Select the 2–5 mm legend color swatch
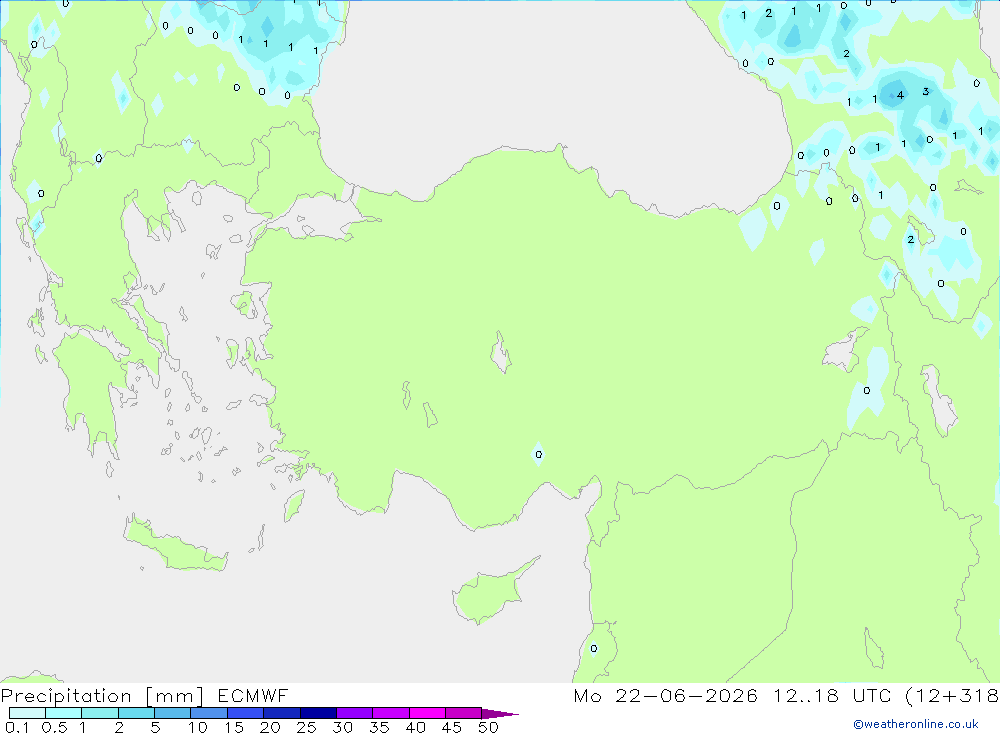Image resolution: width=1000 pixels, height=733 pixels. 136,713
